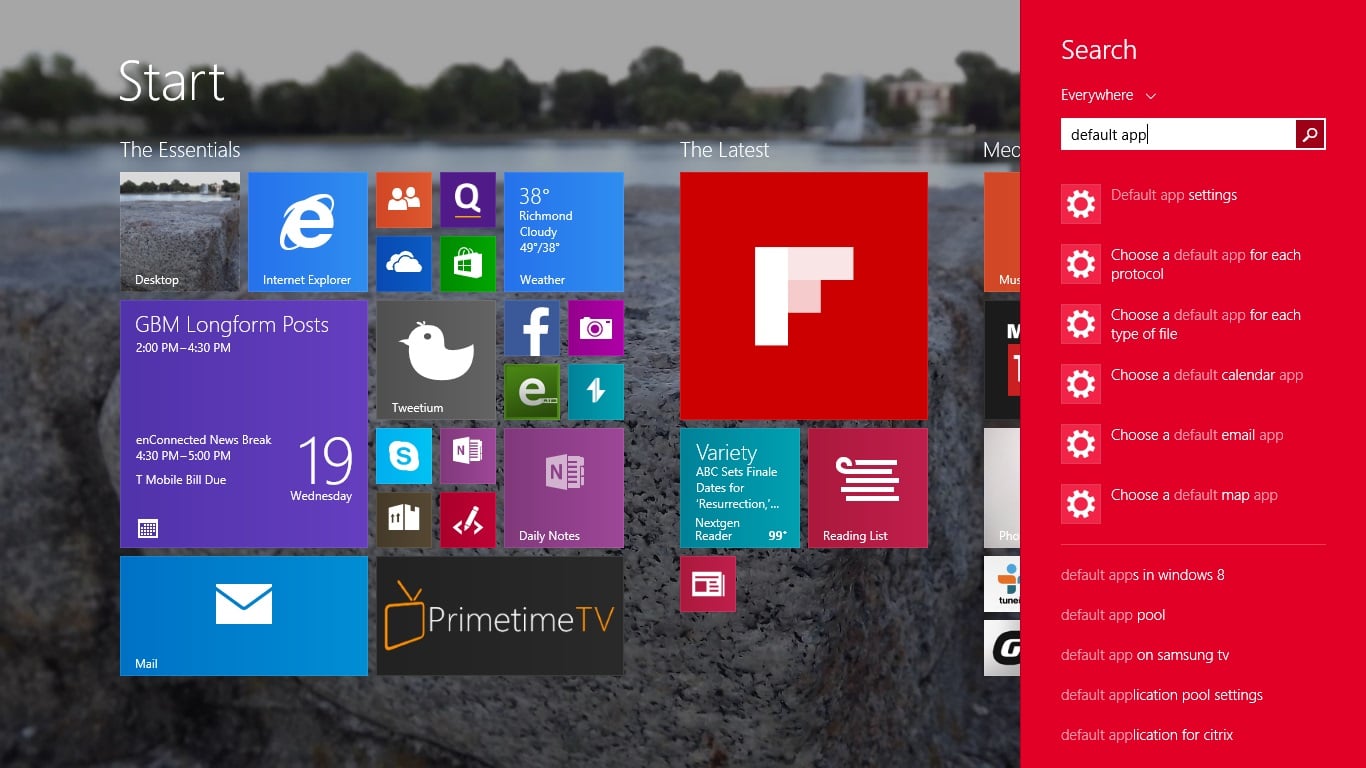
Task: Open the Internet Explorer tile
Action: (307, 232)
